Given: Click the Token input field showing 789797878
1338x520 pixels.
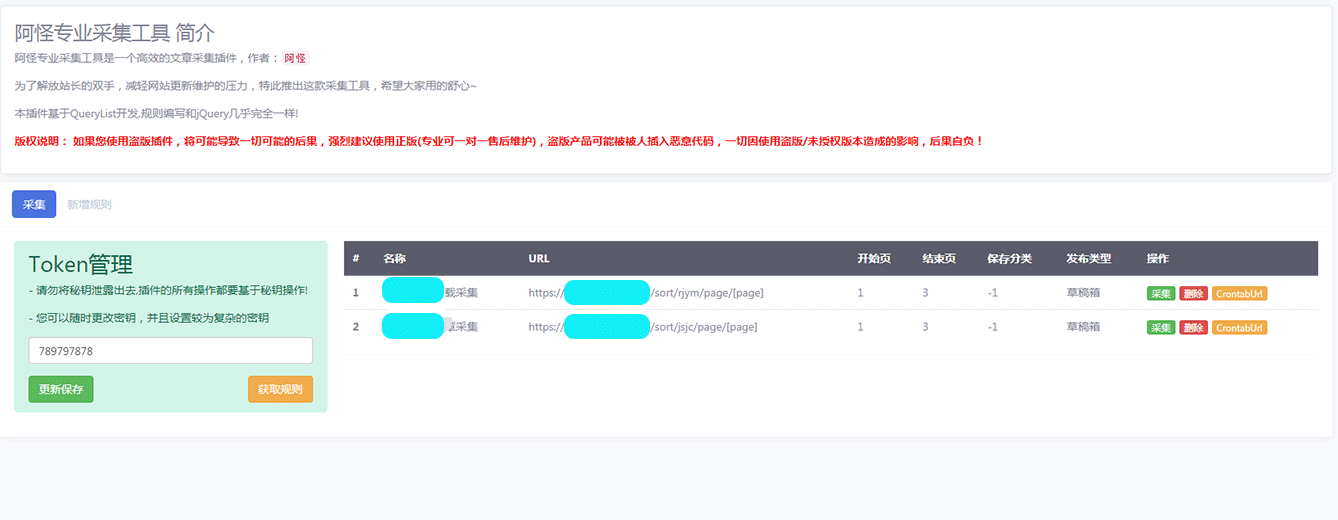Looking at the screenshot, I should click(x=171, y=351).
